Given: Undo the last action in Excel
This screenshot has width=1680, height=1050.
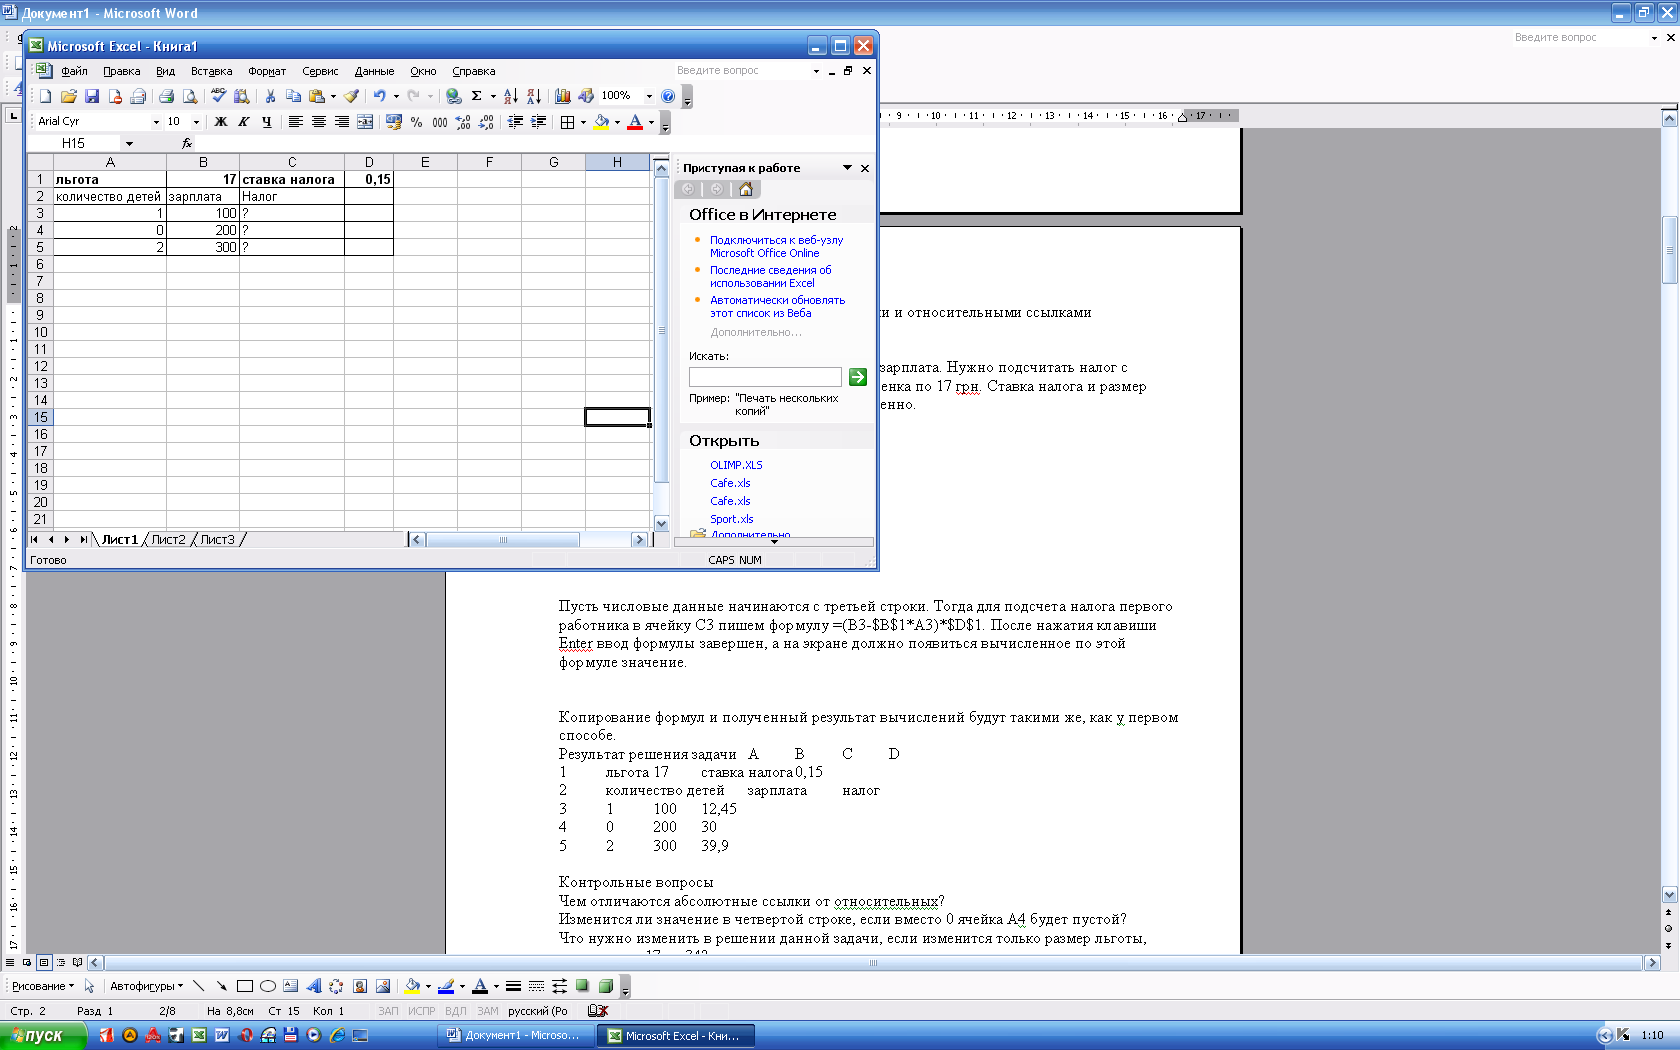Looking at the screenshot, I should (379, 96).
